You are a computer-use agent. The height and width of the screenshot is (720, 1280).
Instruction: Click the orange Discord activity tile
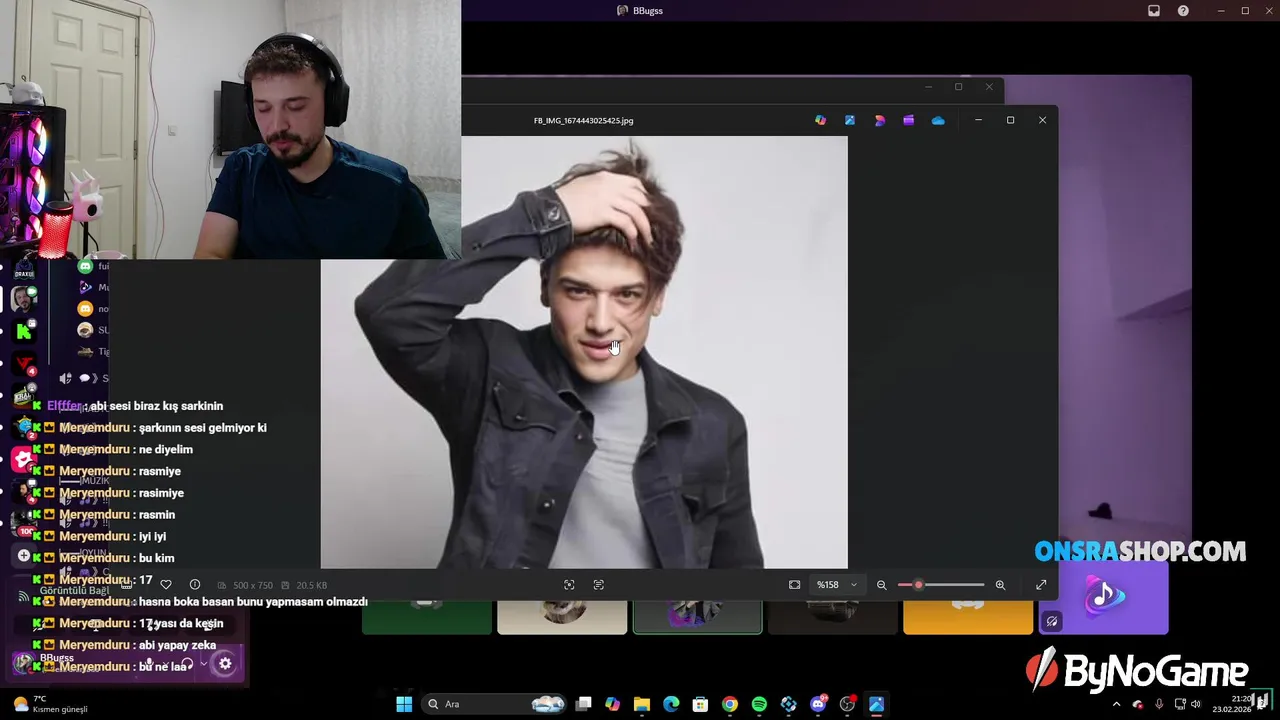(x=968, y=615)
